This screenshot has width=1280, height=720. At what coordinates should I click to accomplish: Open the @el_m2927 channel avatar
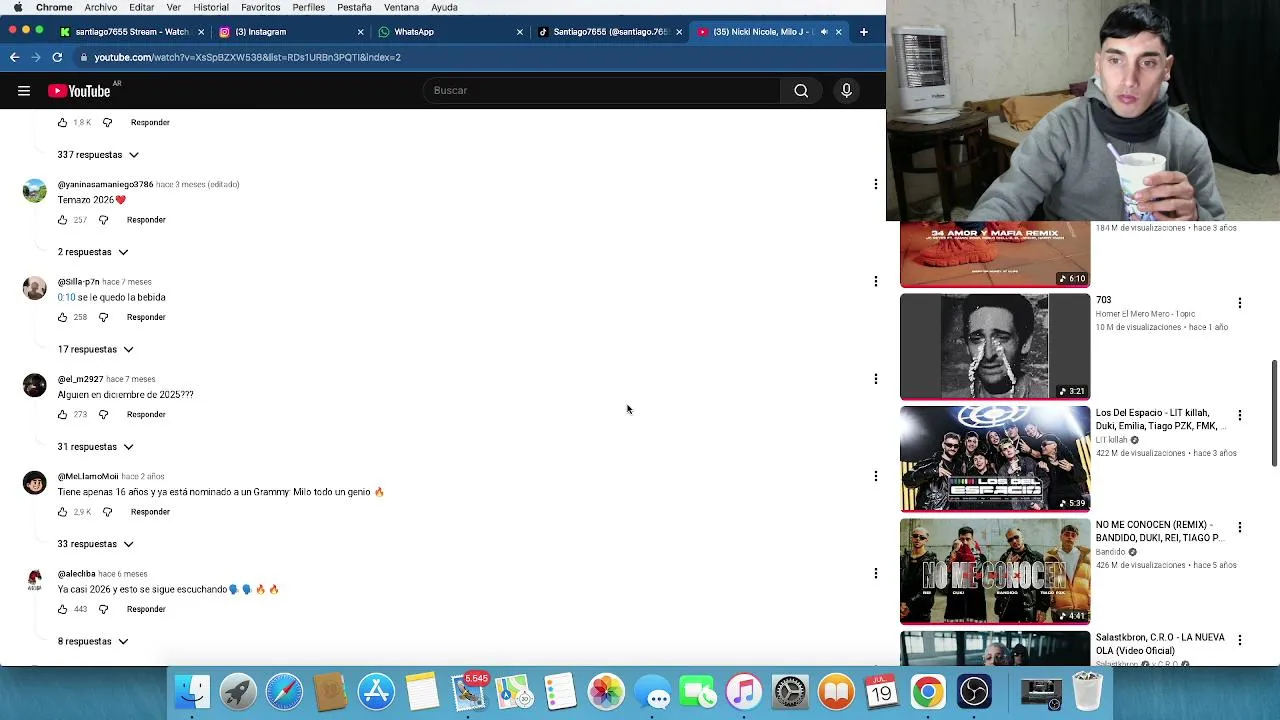tap(35, 385)
